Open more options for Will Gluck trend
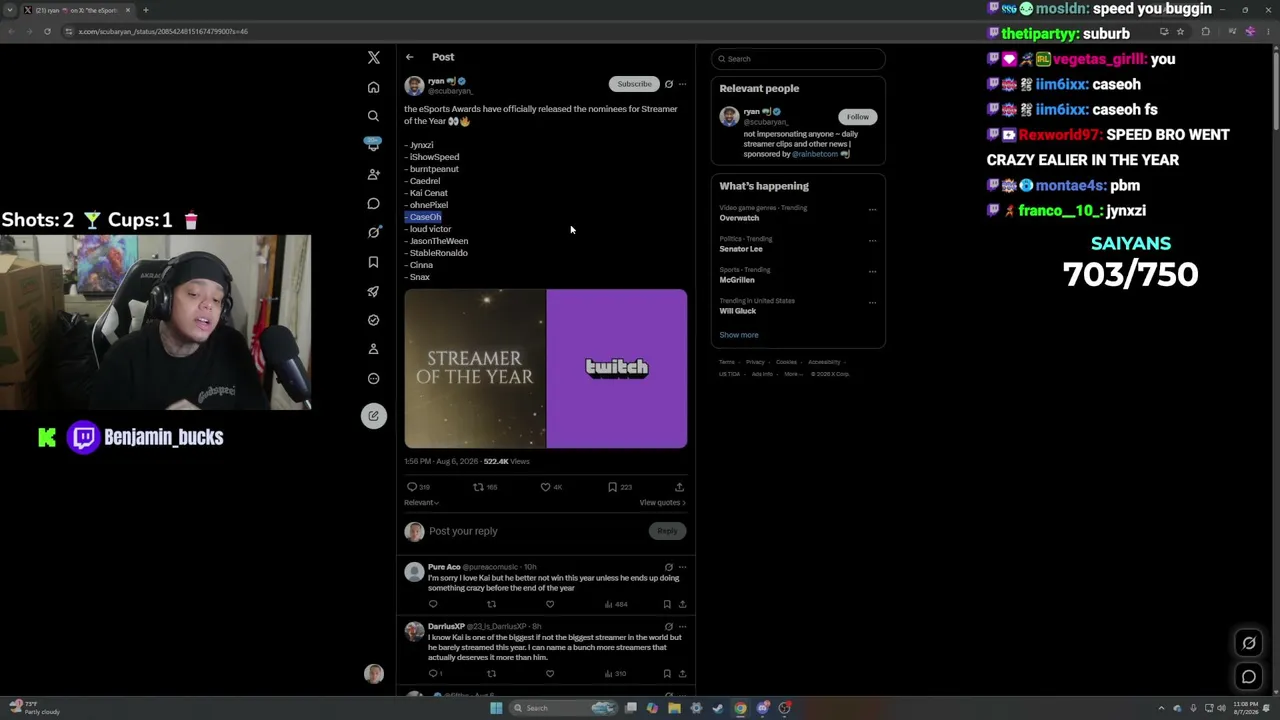Image resolution: width=1280 pixels, height=720 pixels. pyautogui.click(x=872, y=302)
